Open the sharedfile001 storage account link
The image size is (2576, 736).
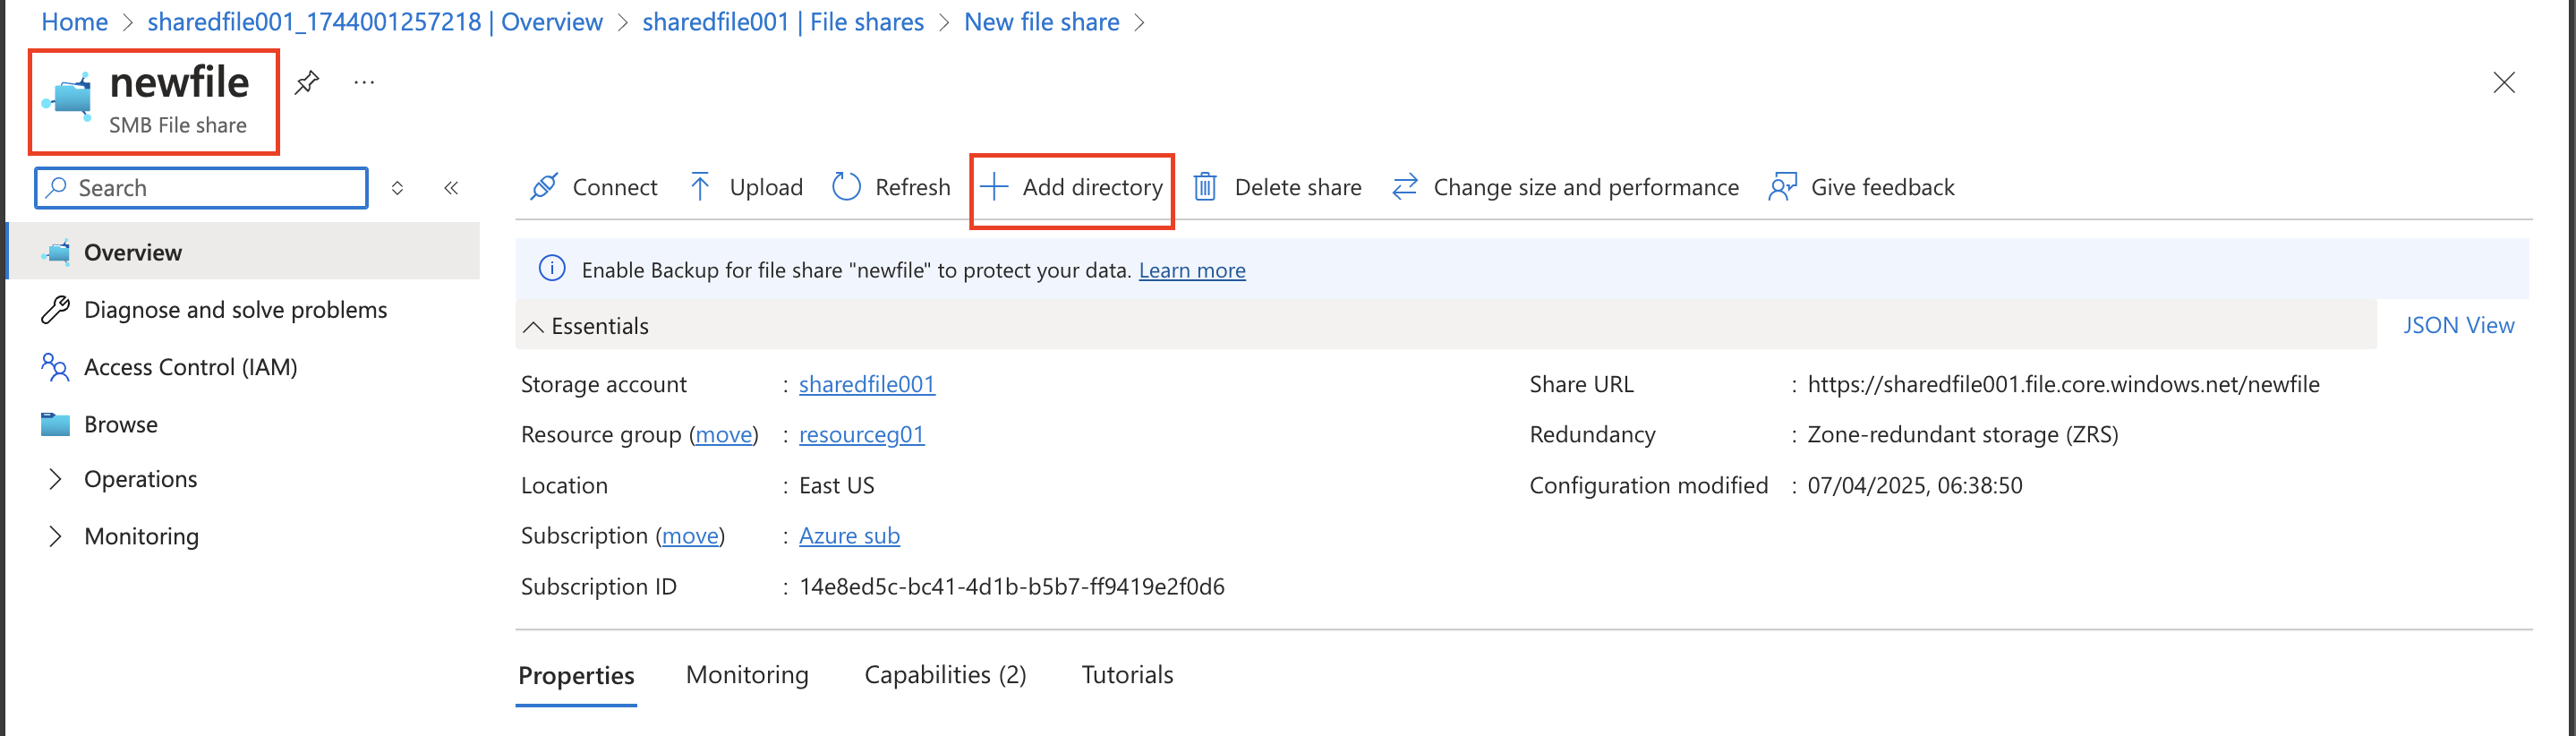click(867, 384)
